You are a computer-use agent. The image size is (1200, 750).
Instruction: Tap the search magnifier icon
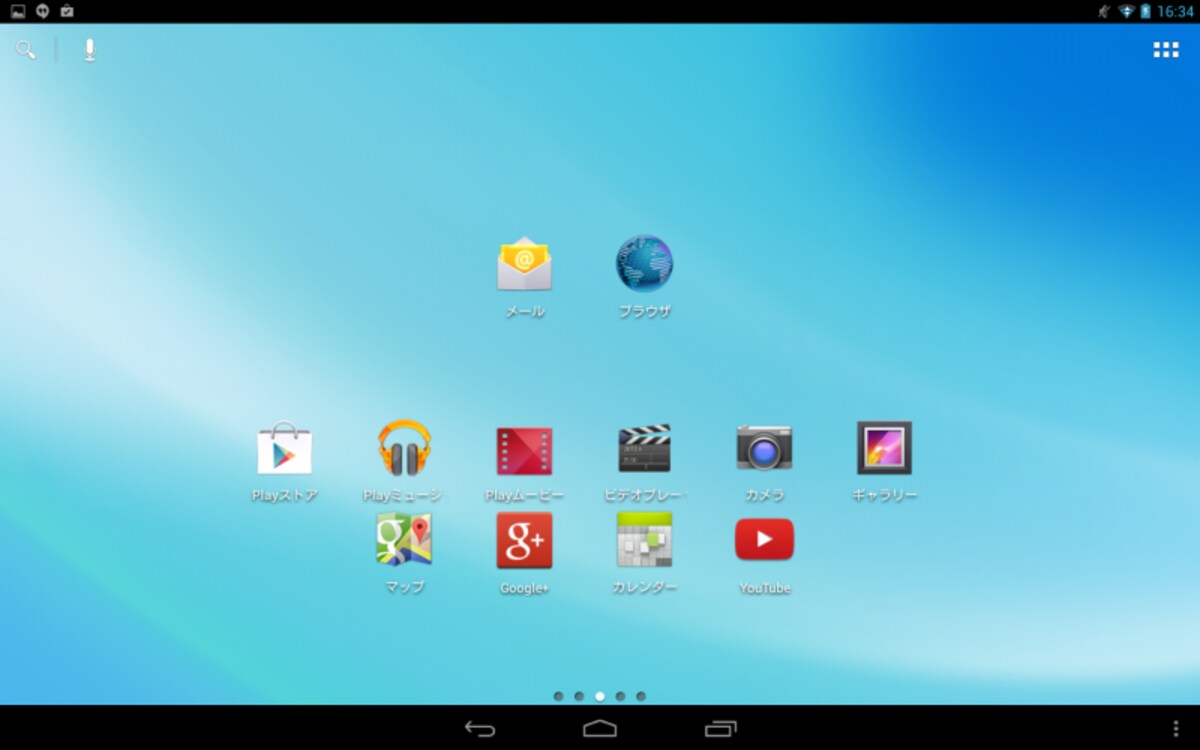pyautogui.click(x=25, y=49)
